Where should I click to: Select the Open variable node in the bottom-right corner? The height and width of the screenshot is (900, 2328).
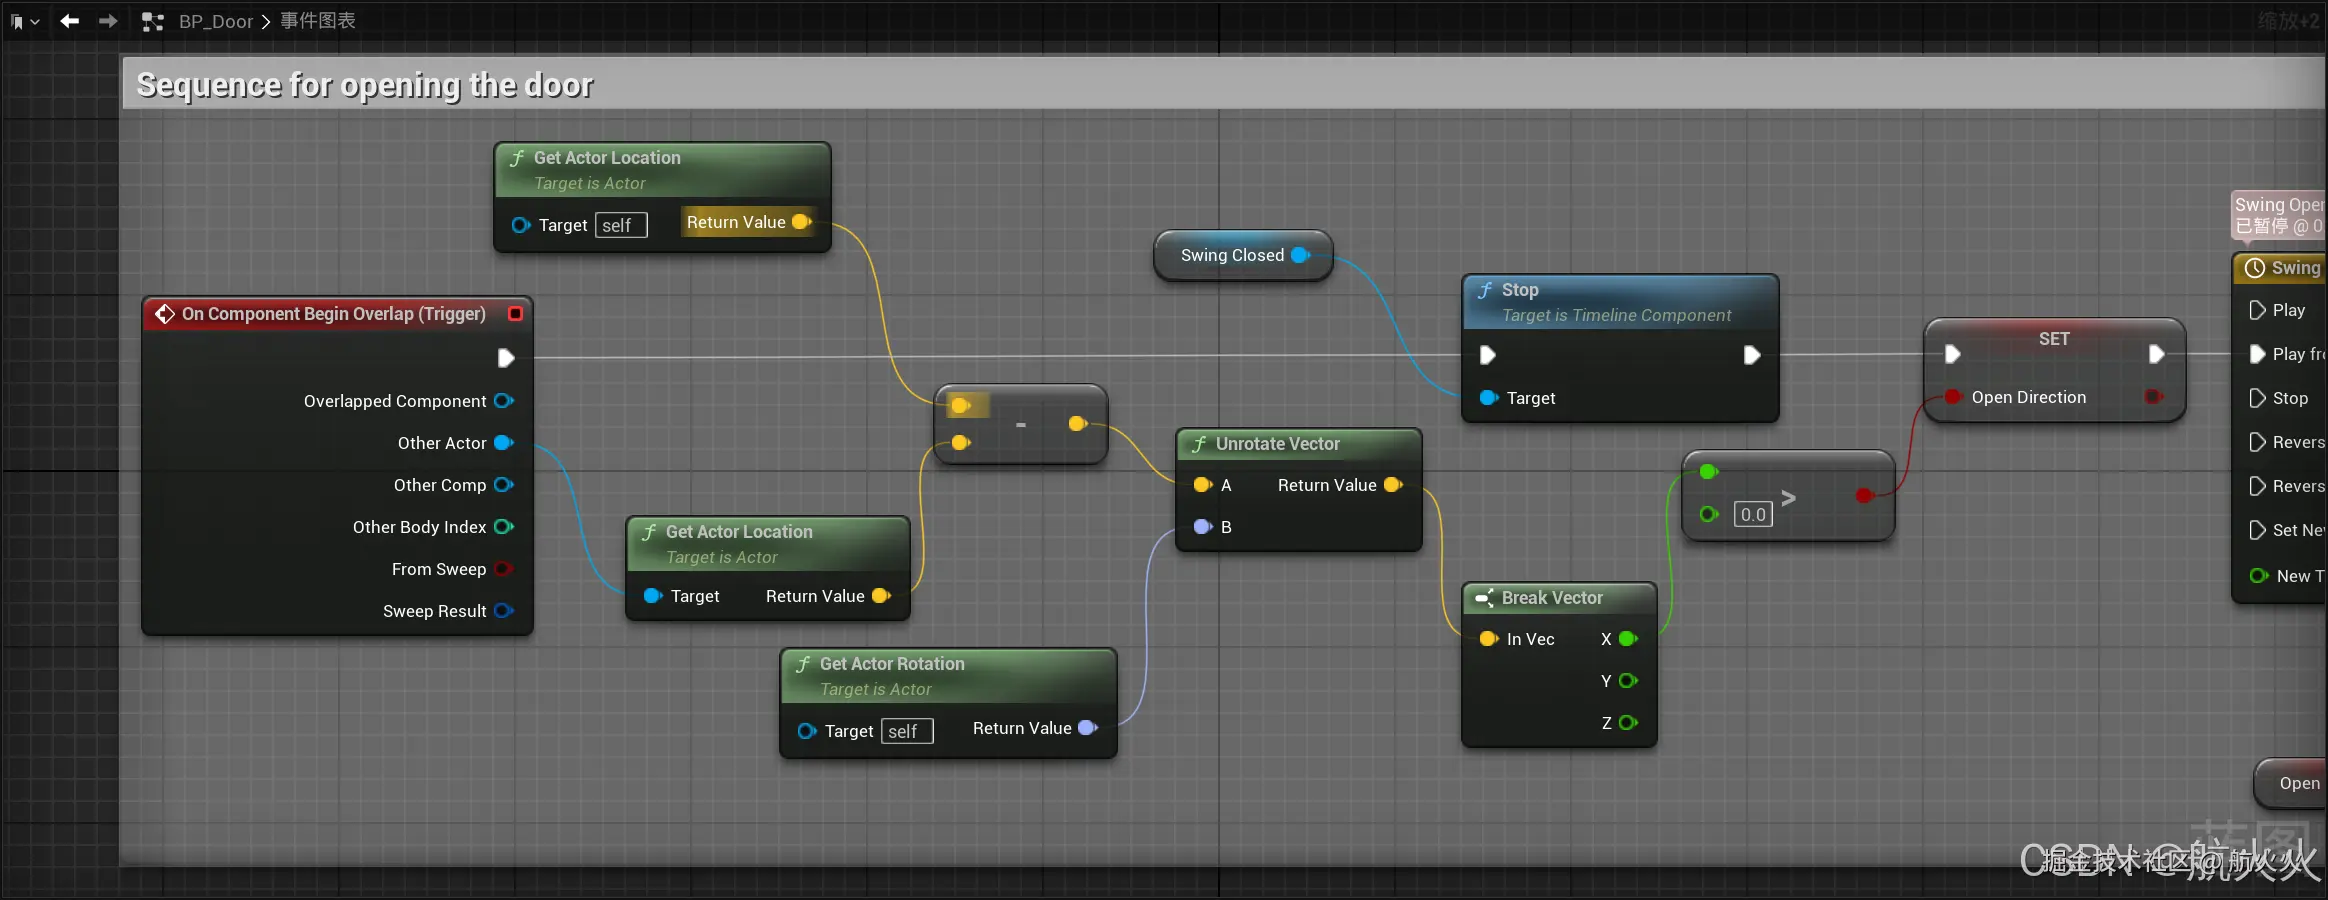click(2291, 784)
